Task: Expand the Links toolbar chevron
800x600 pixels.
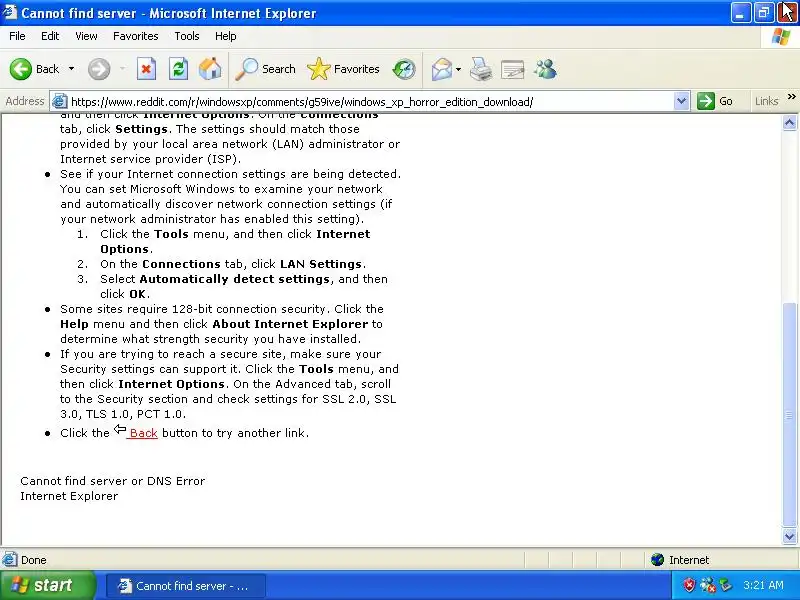Action: [792, 97]
